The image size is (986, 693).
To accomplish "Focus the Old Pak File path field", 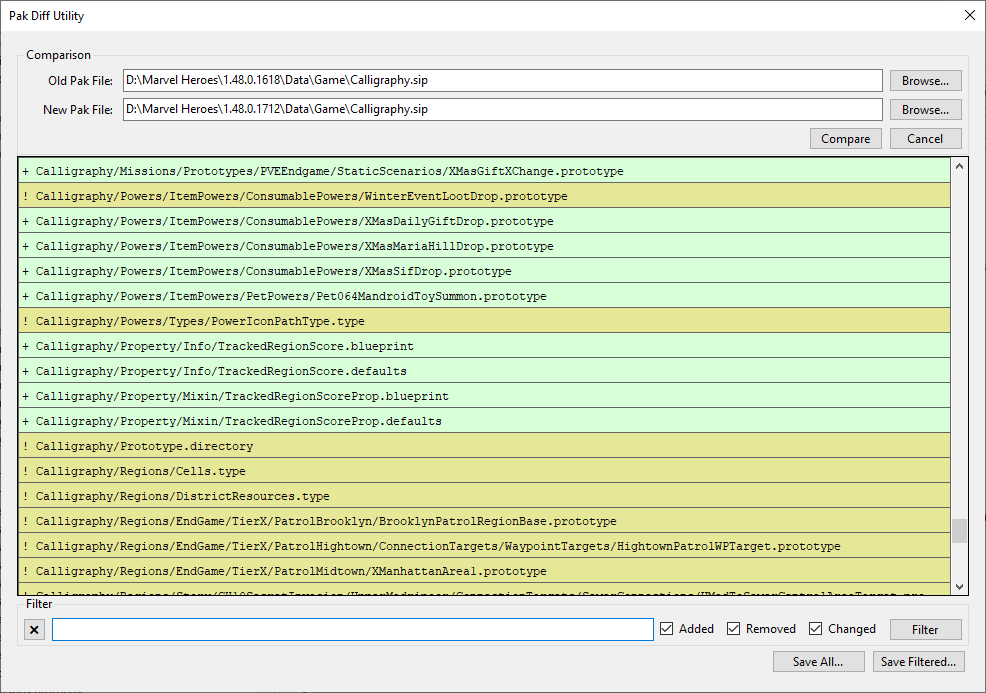I will point(503,80).
